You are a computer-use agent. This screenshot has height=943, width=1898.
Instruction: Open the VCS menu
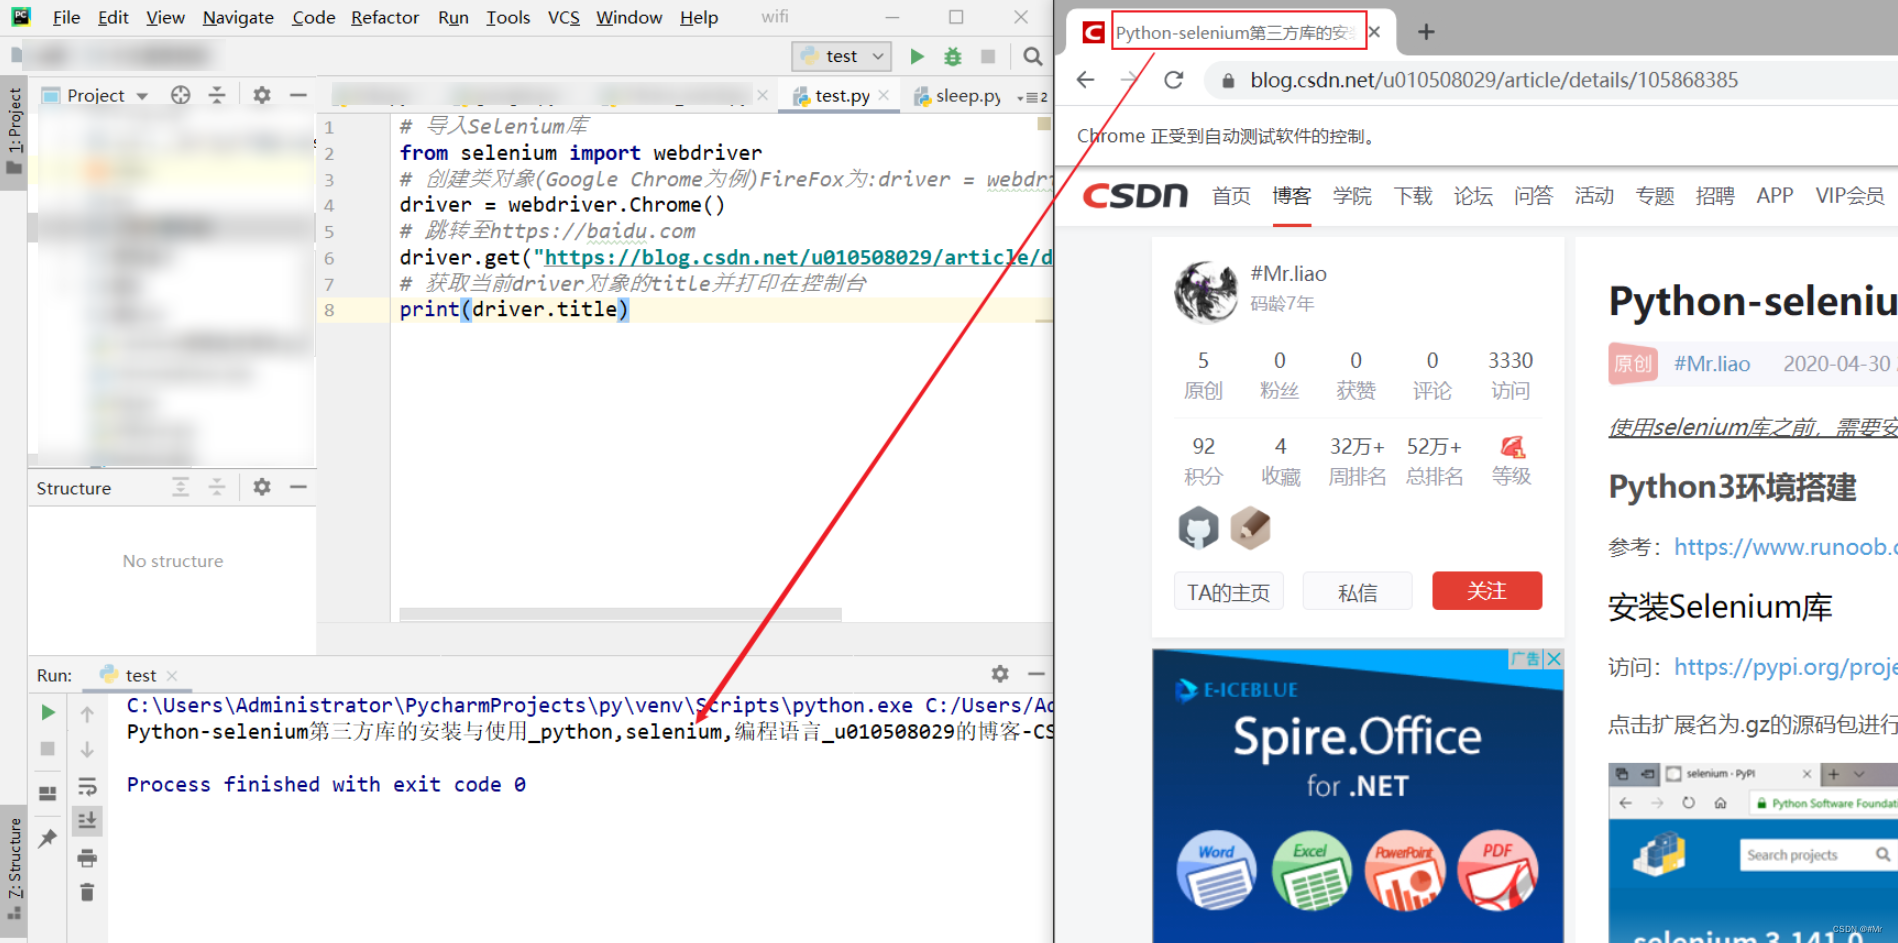pyautogui.click(x=564, y=17)
